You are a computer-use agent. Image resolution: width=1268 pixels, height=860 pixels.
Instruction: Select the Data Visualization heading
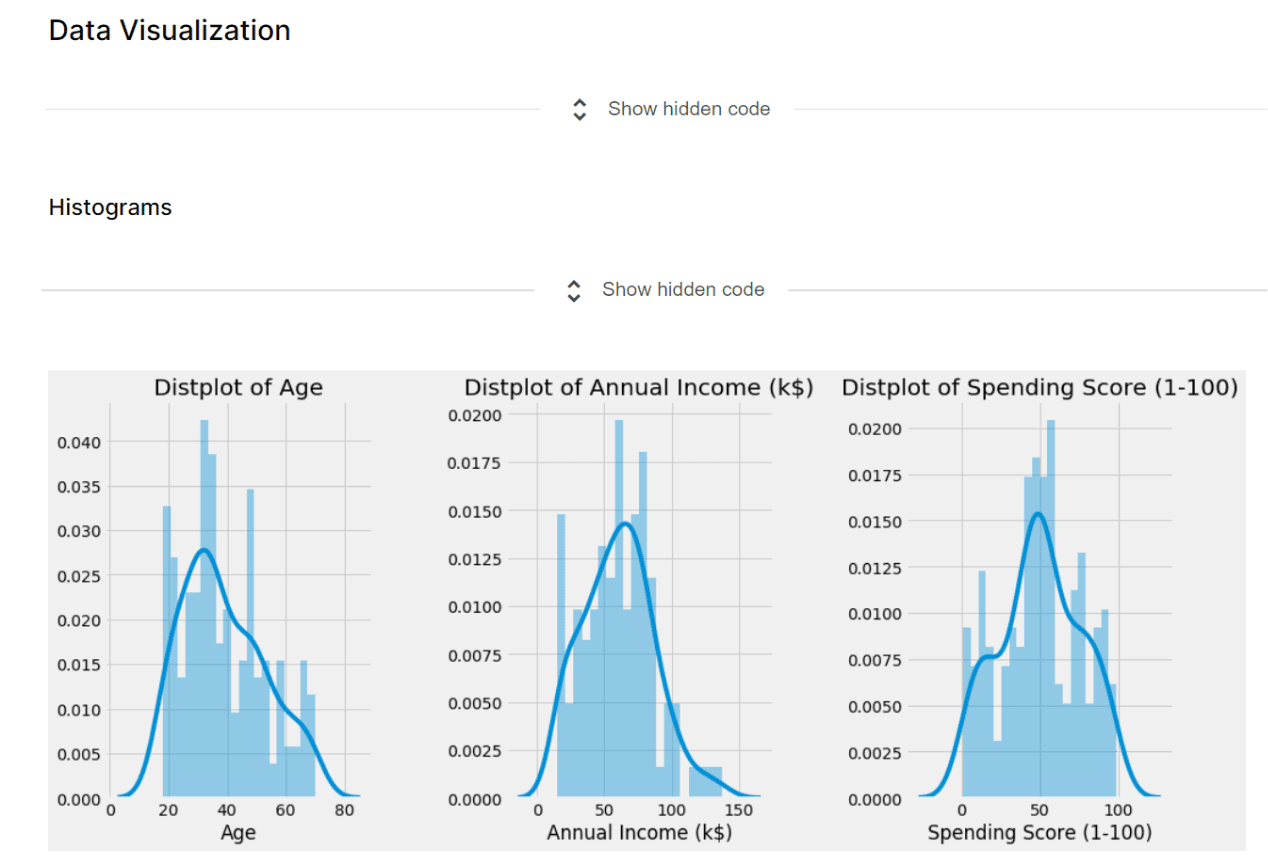pos(168,30)
